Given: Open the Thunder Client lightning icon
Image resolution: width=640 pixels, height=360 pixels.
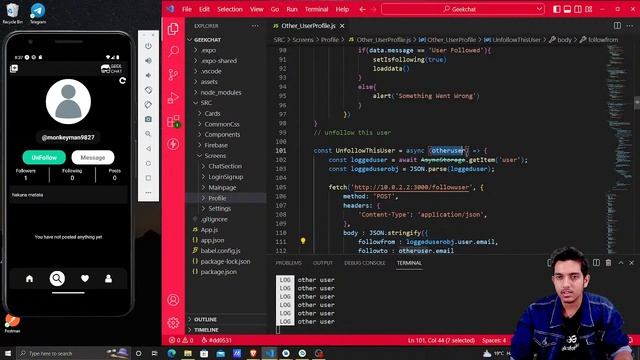Looking at the screenshot, I should point(173,144).
